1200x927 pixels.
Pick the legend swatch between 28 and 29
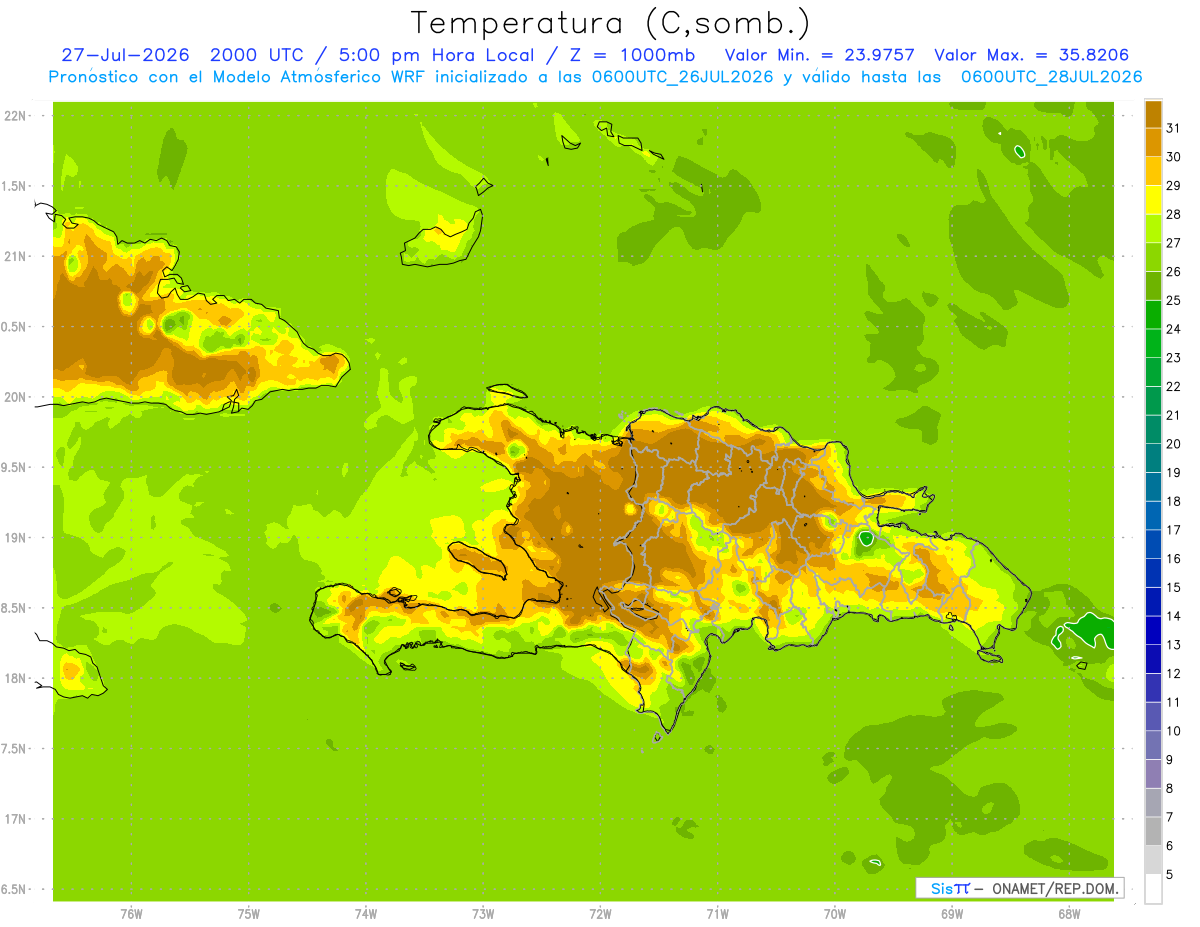pos(1153,200)
